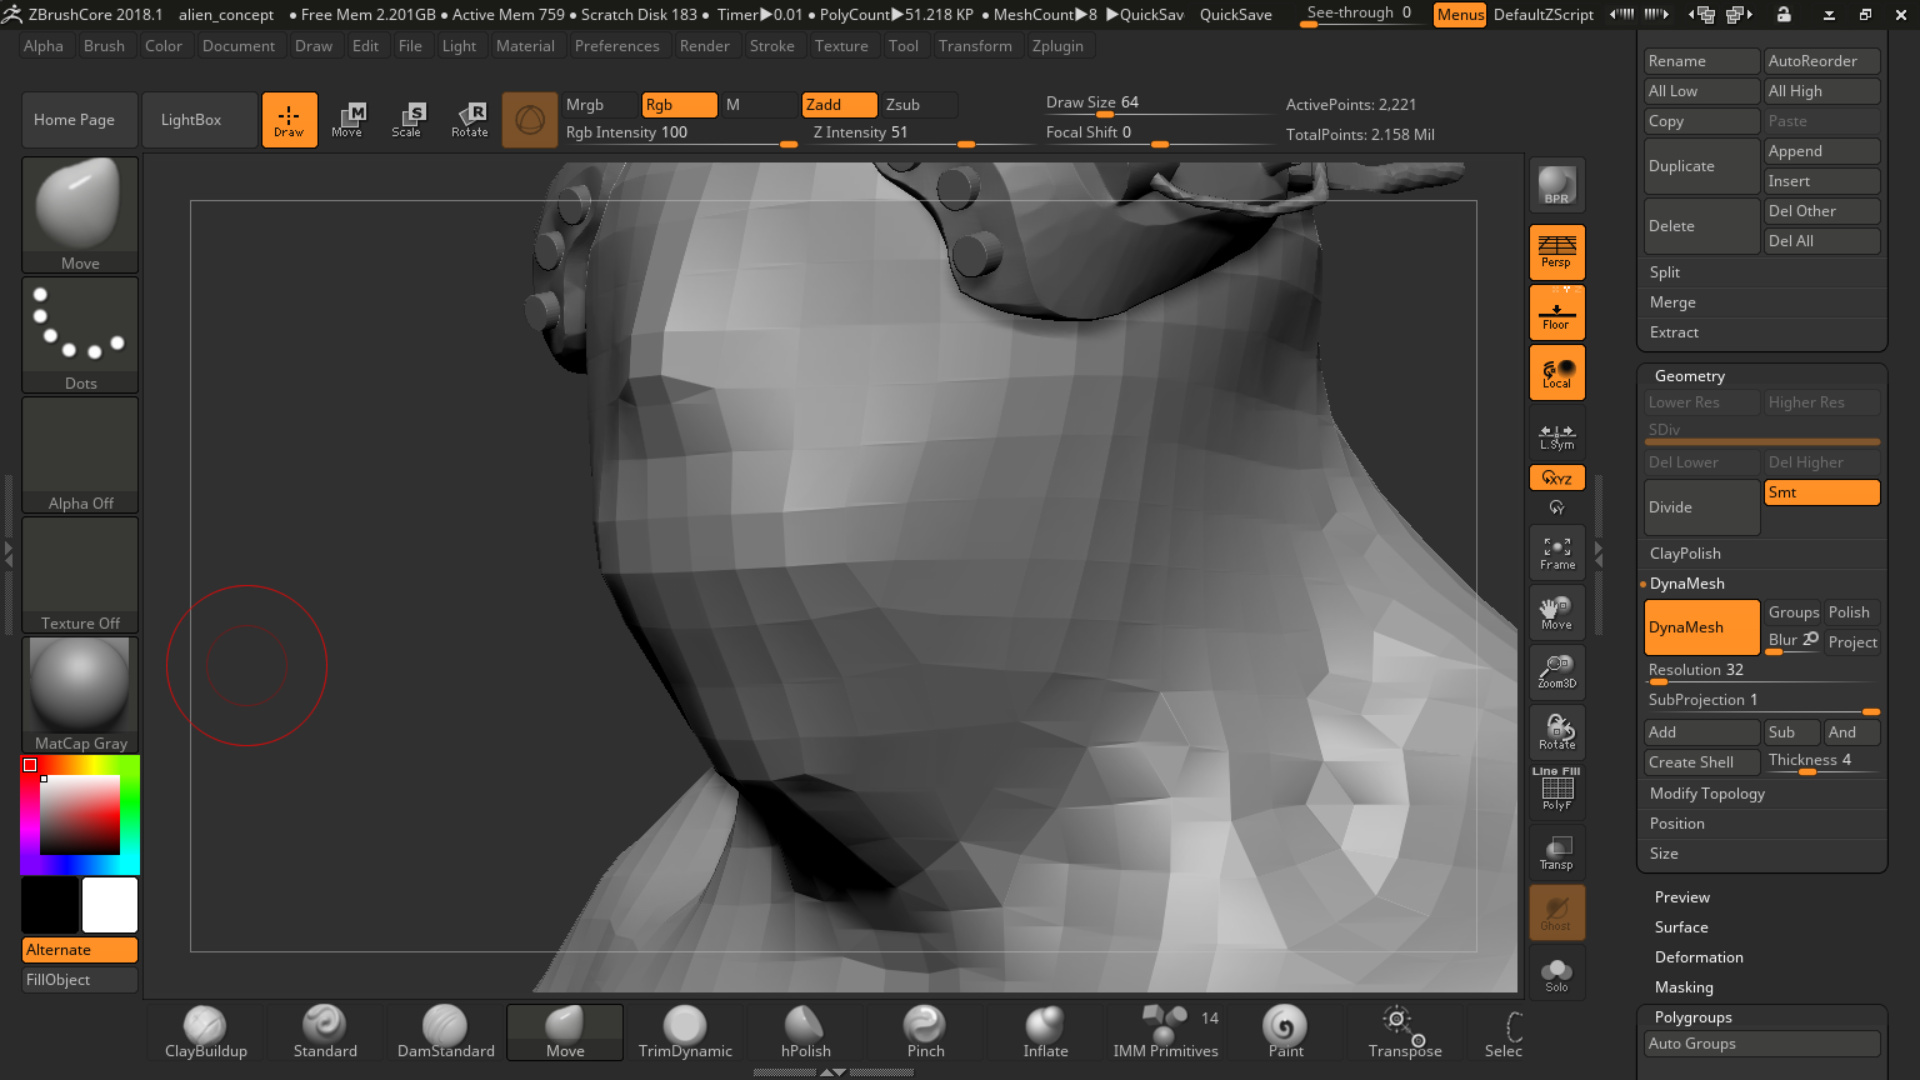Select the Paint brush
Viewport: 1920px width, 1080px height.
coord(1285,1032)
